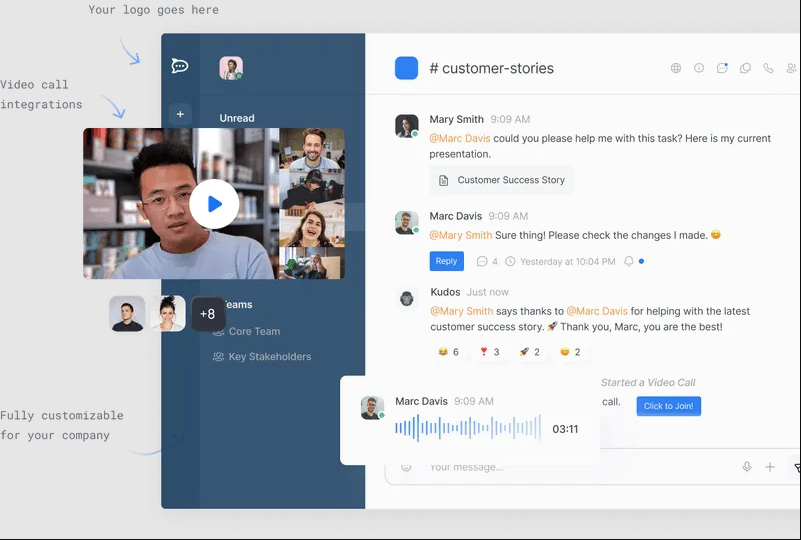Open the user profile avatar in sidebar
The width and height of the screenshot is (801, 540).
pyautogui.click(x=231, y=68)
